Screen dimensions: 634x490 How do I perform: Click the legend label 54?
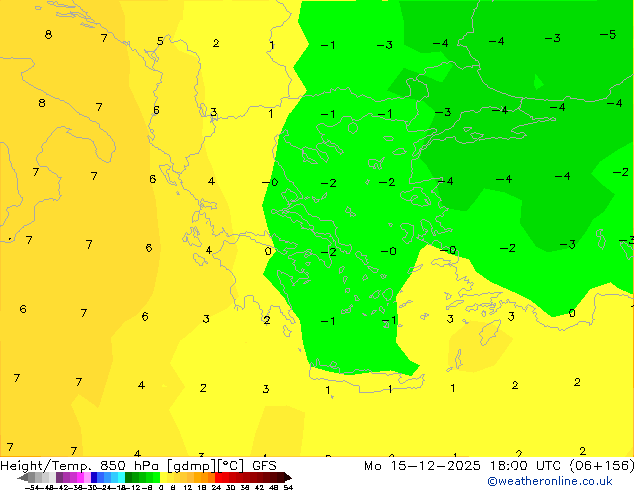[288, 487]
